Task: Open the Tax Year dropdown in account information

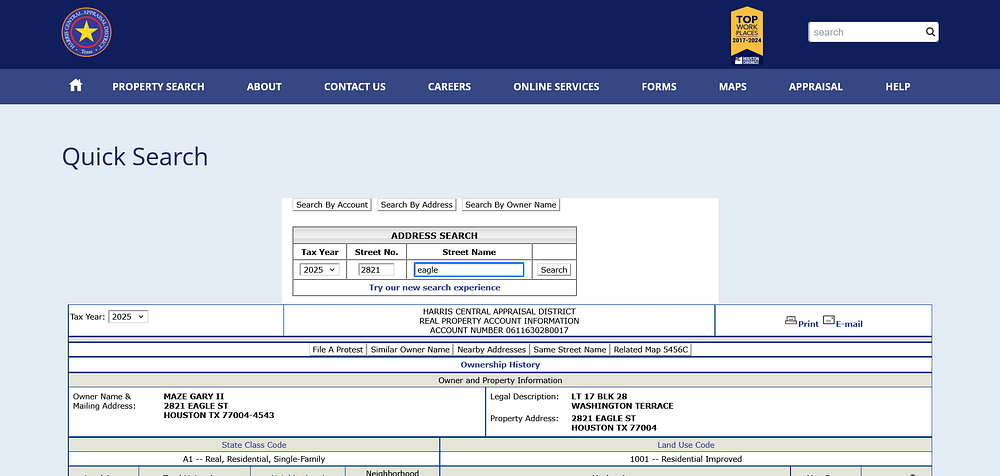Action: point(128,316)
